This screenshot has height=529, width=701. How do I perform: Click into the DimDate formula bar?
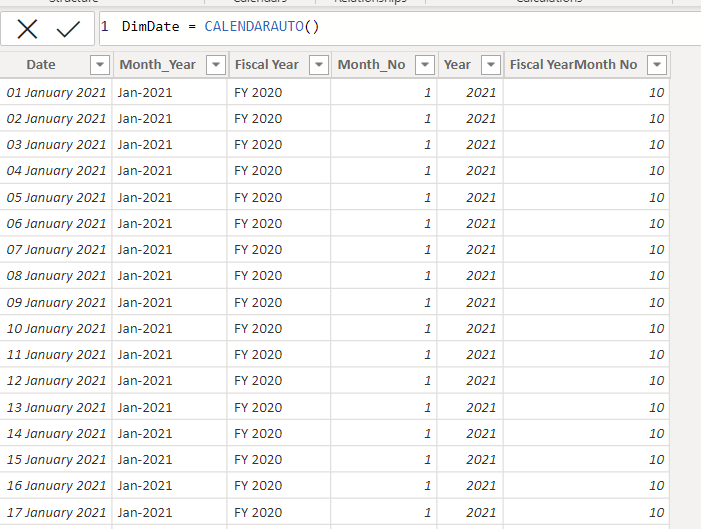coord(400,28)
